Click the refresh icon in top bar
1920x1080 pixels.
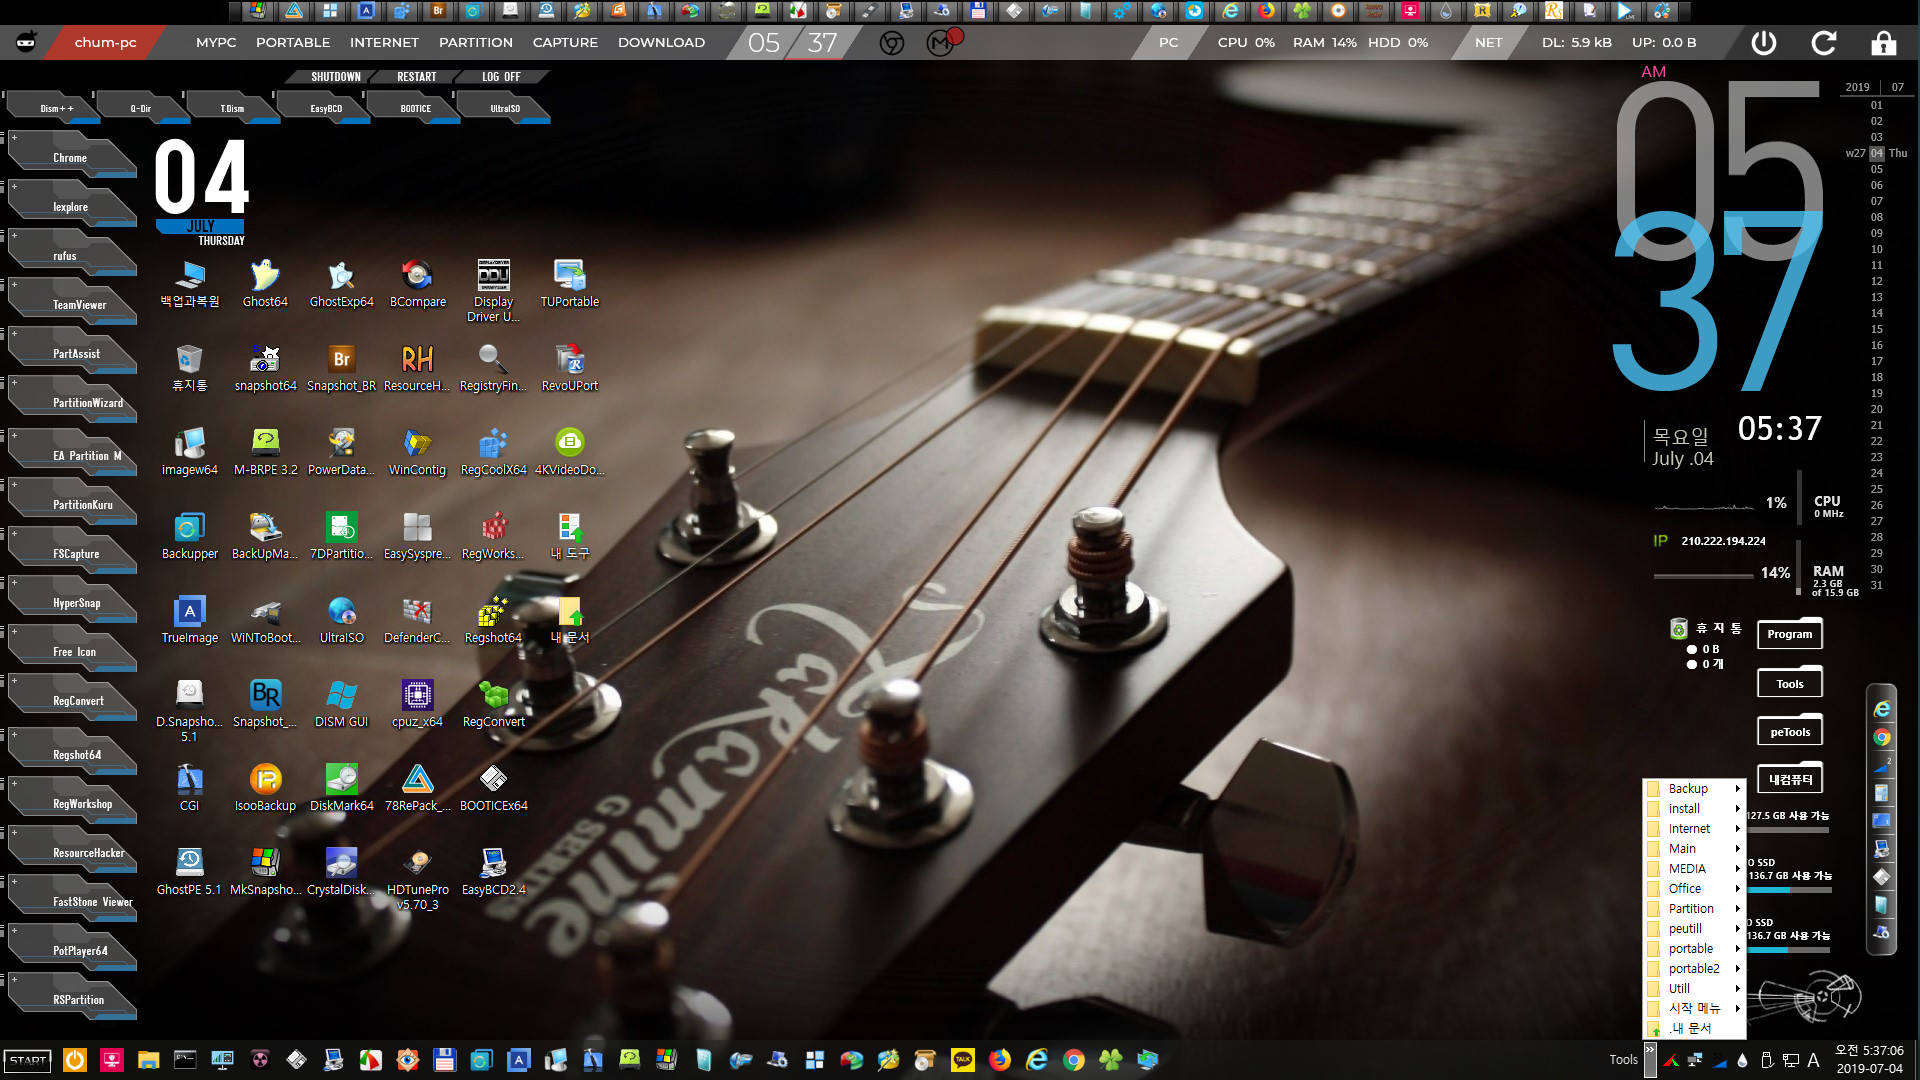(1824, 43)
